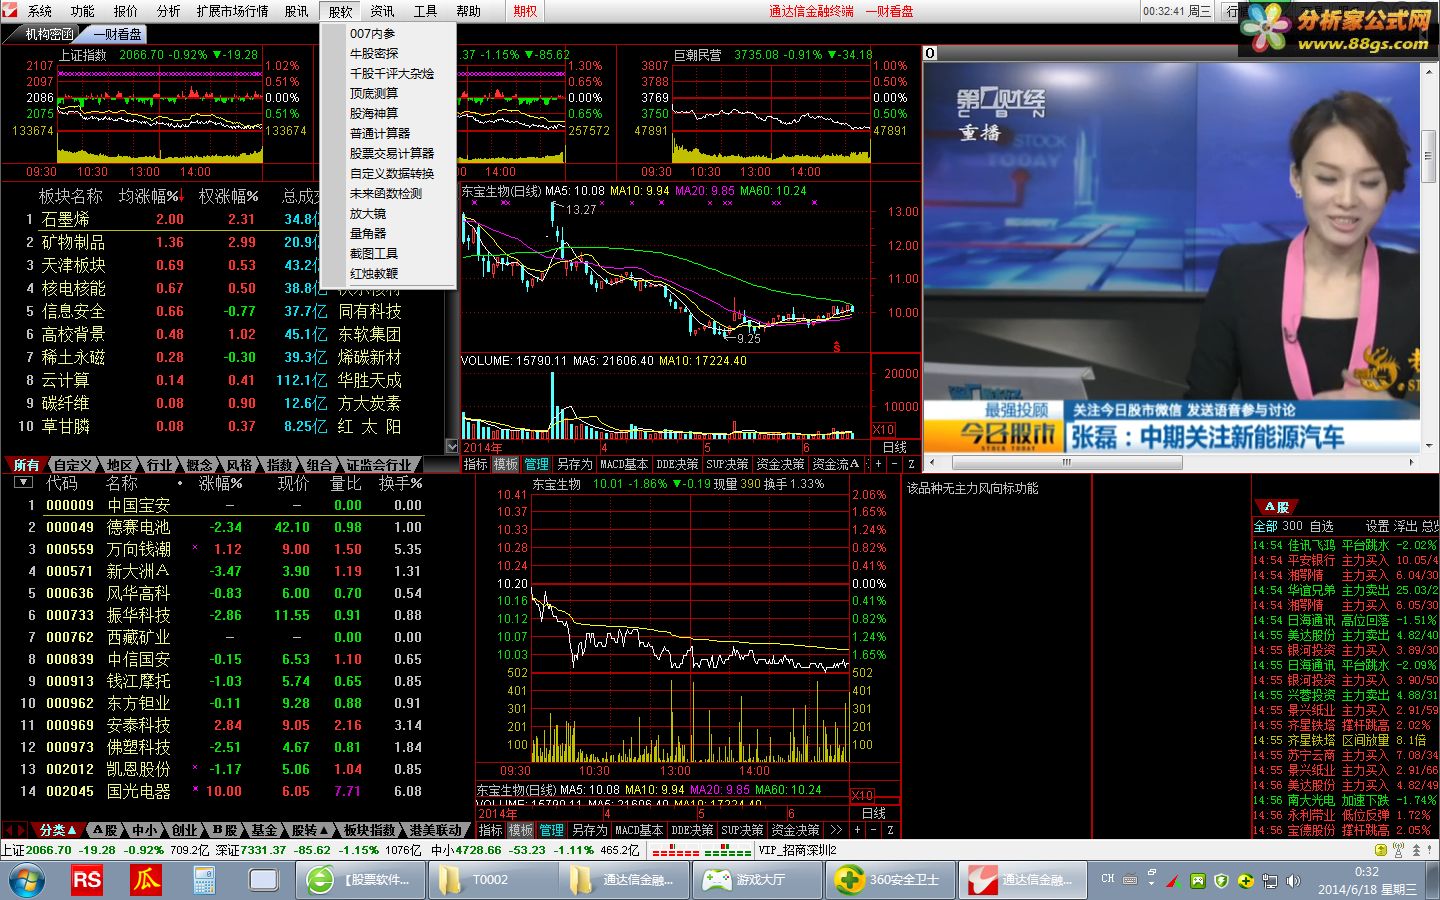Switch to the 证监会行业 tab
1440x900 pixels.
coord(379,465)
